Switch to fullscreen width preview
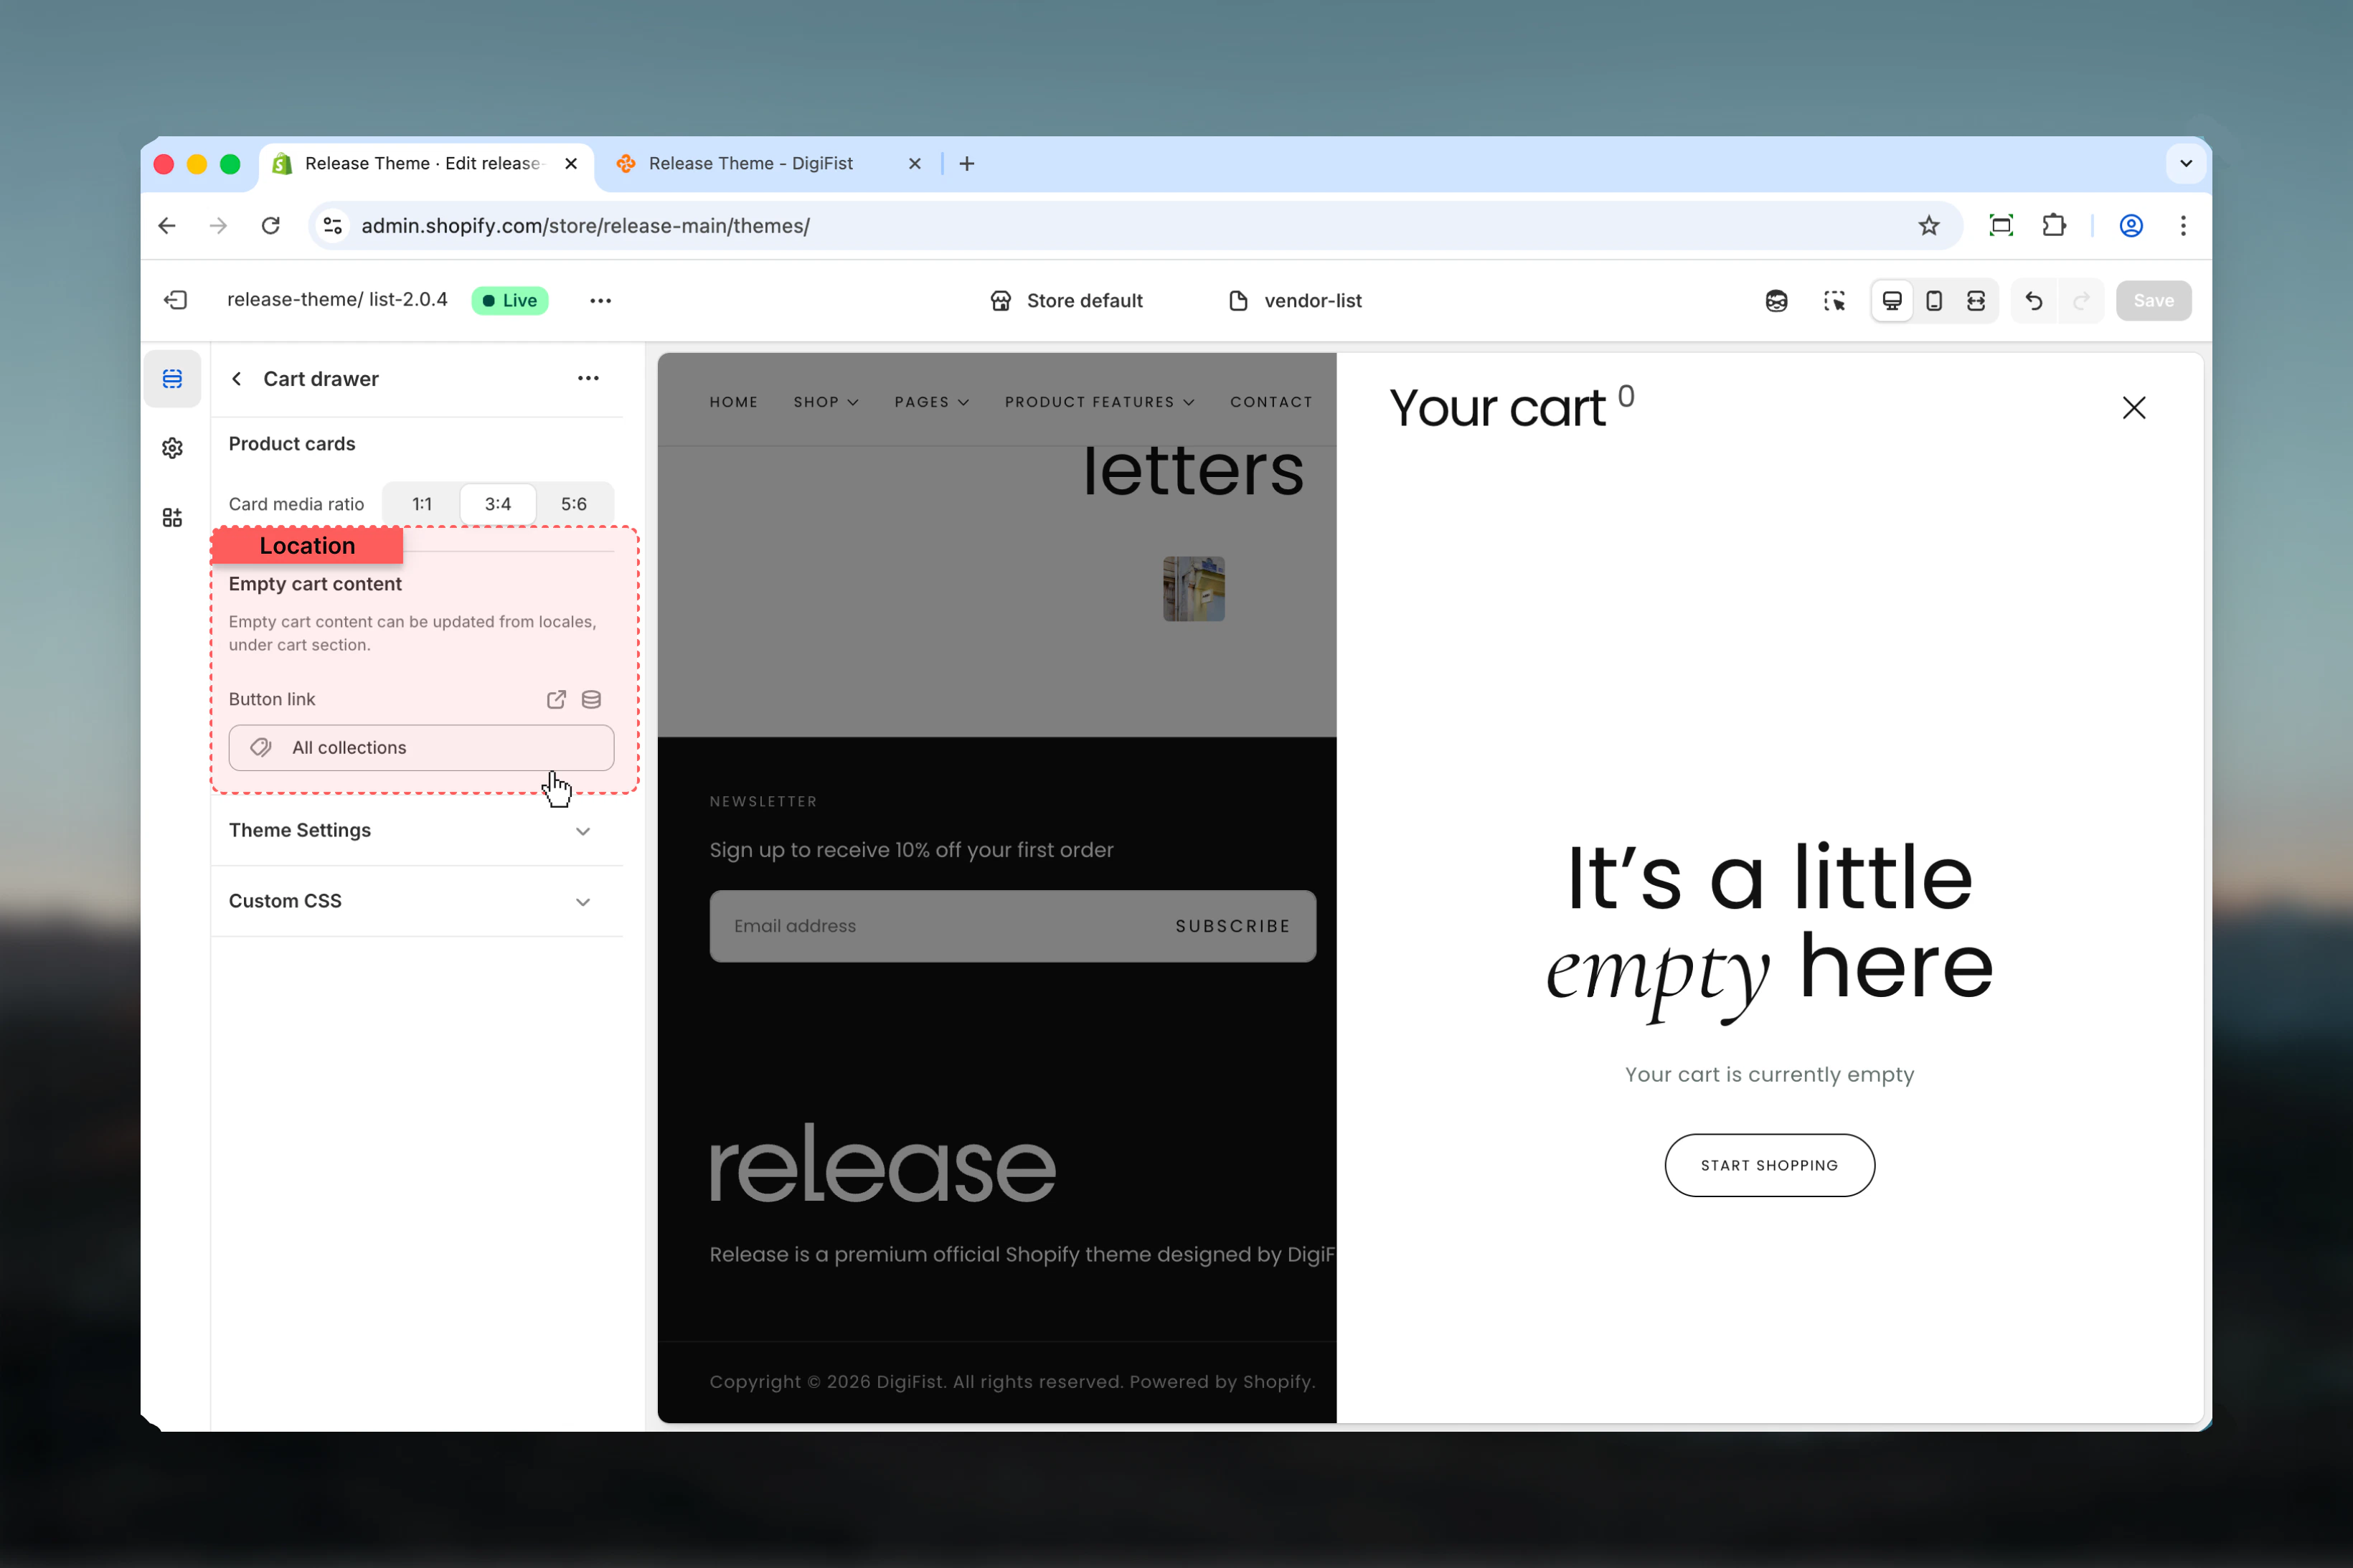 [x=1976, y=300]
